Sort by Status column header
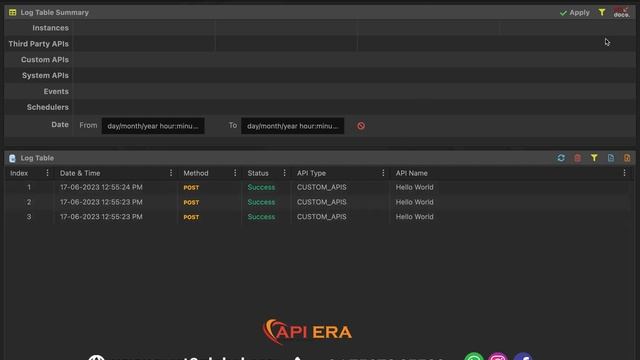 tap(258, 173)
